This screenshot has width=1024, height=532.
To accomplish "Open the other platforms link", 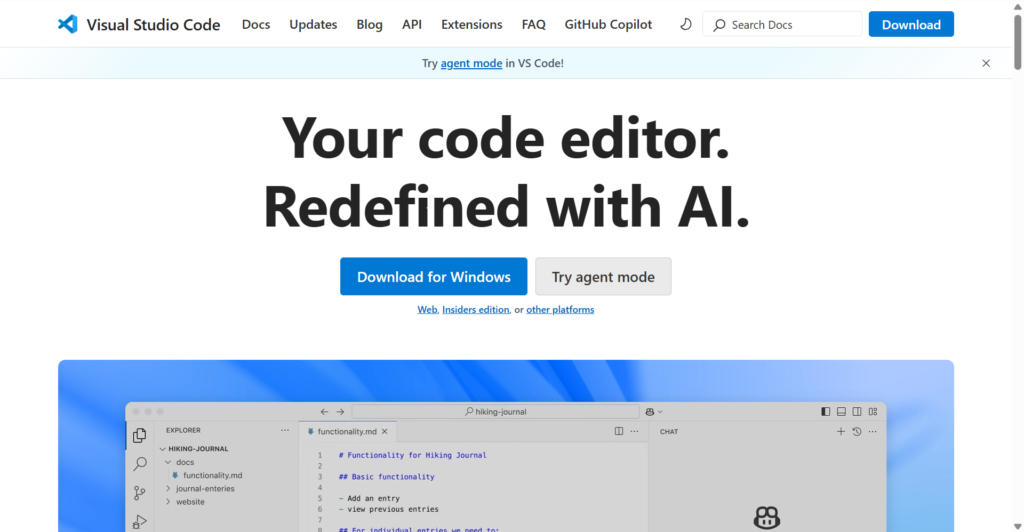I will 560,309.
